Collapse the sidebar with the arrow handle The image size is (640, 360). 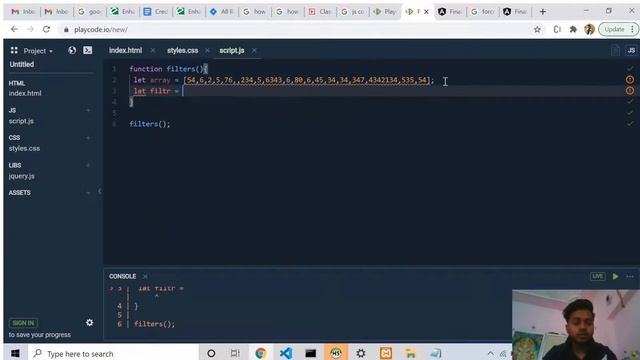point(100,191)
